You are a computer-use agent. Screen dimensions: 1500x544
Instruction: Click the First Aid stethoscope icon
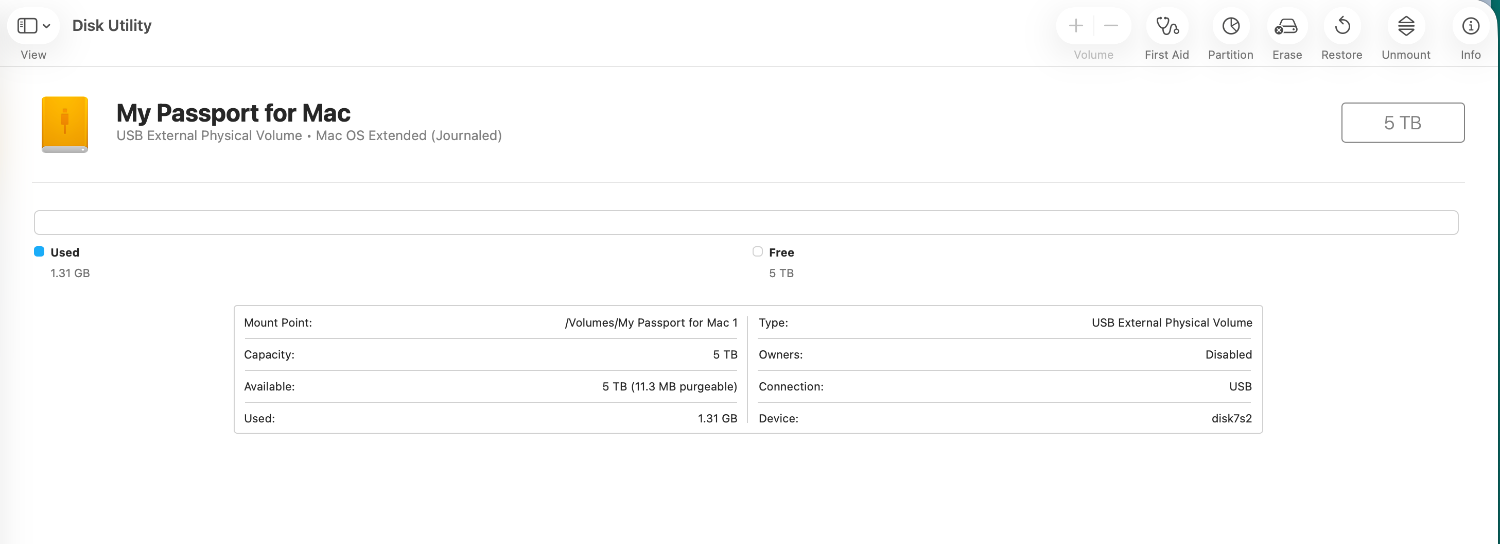coord(1166,26)
